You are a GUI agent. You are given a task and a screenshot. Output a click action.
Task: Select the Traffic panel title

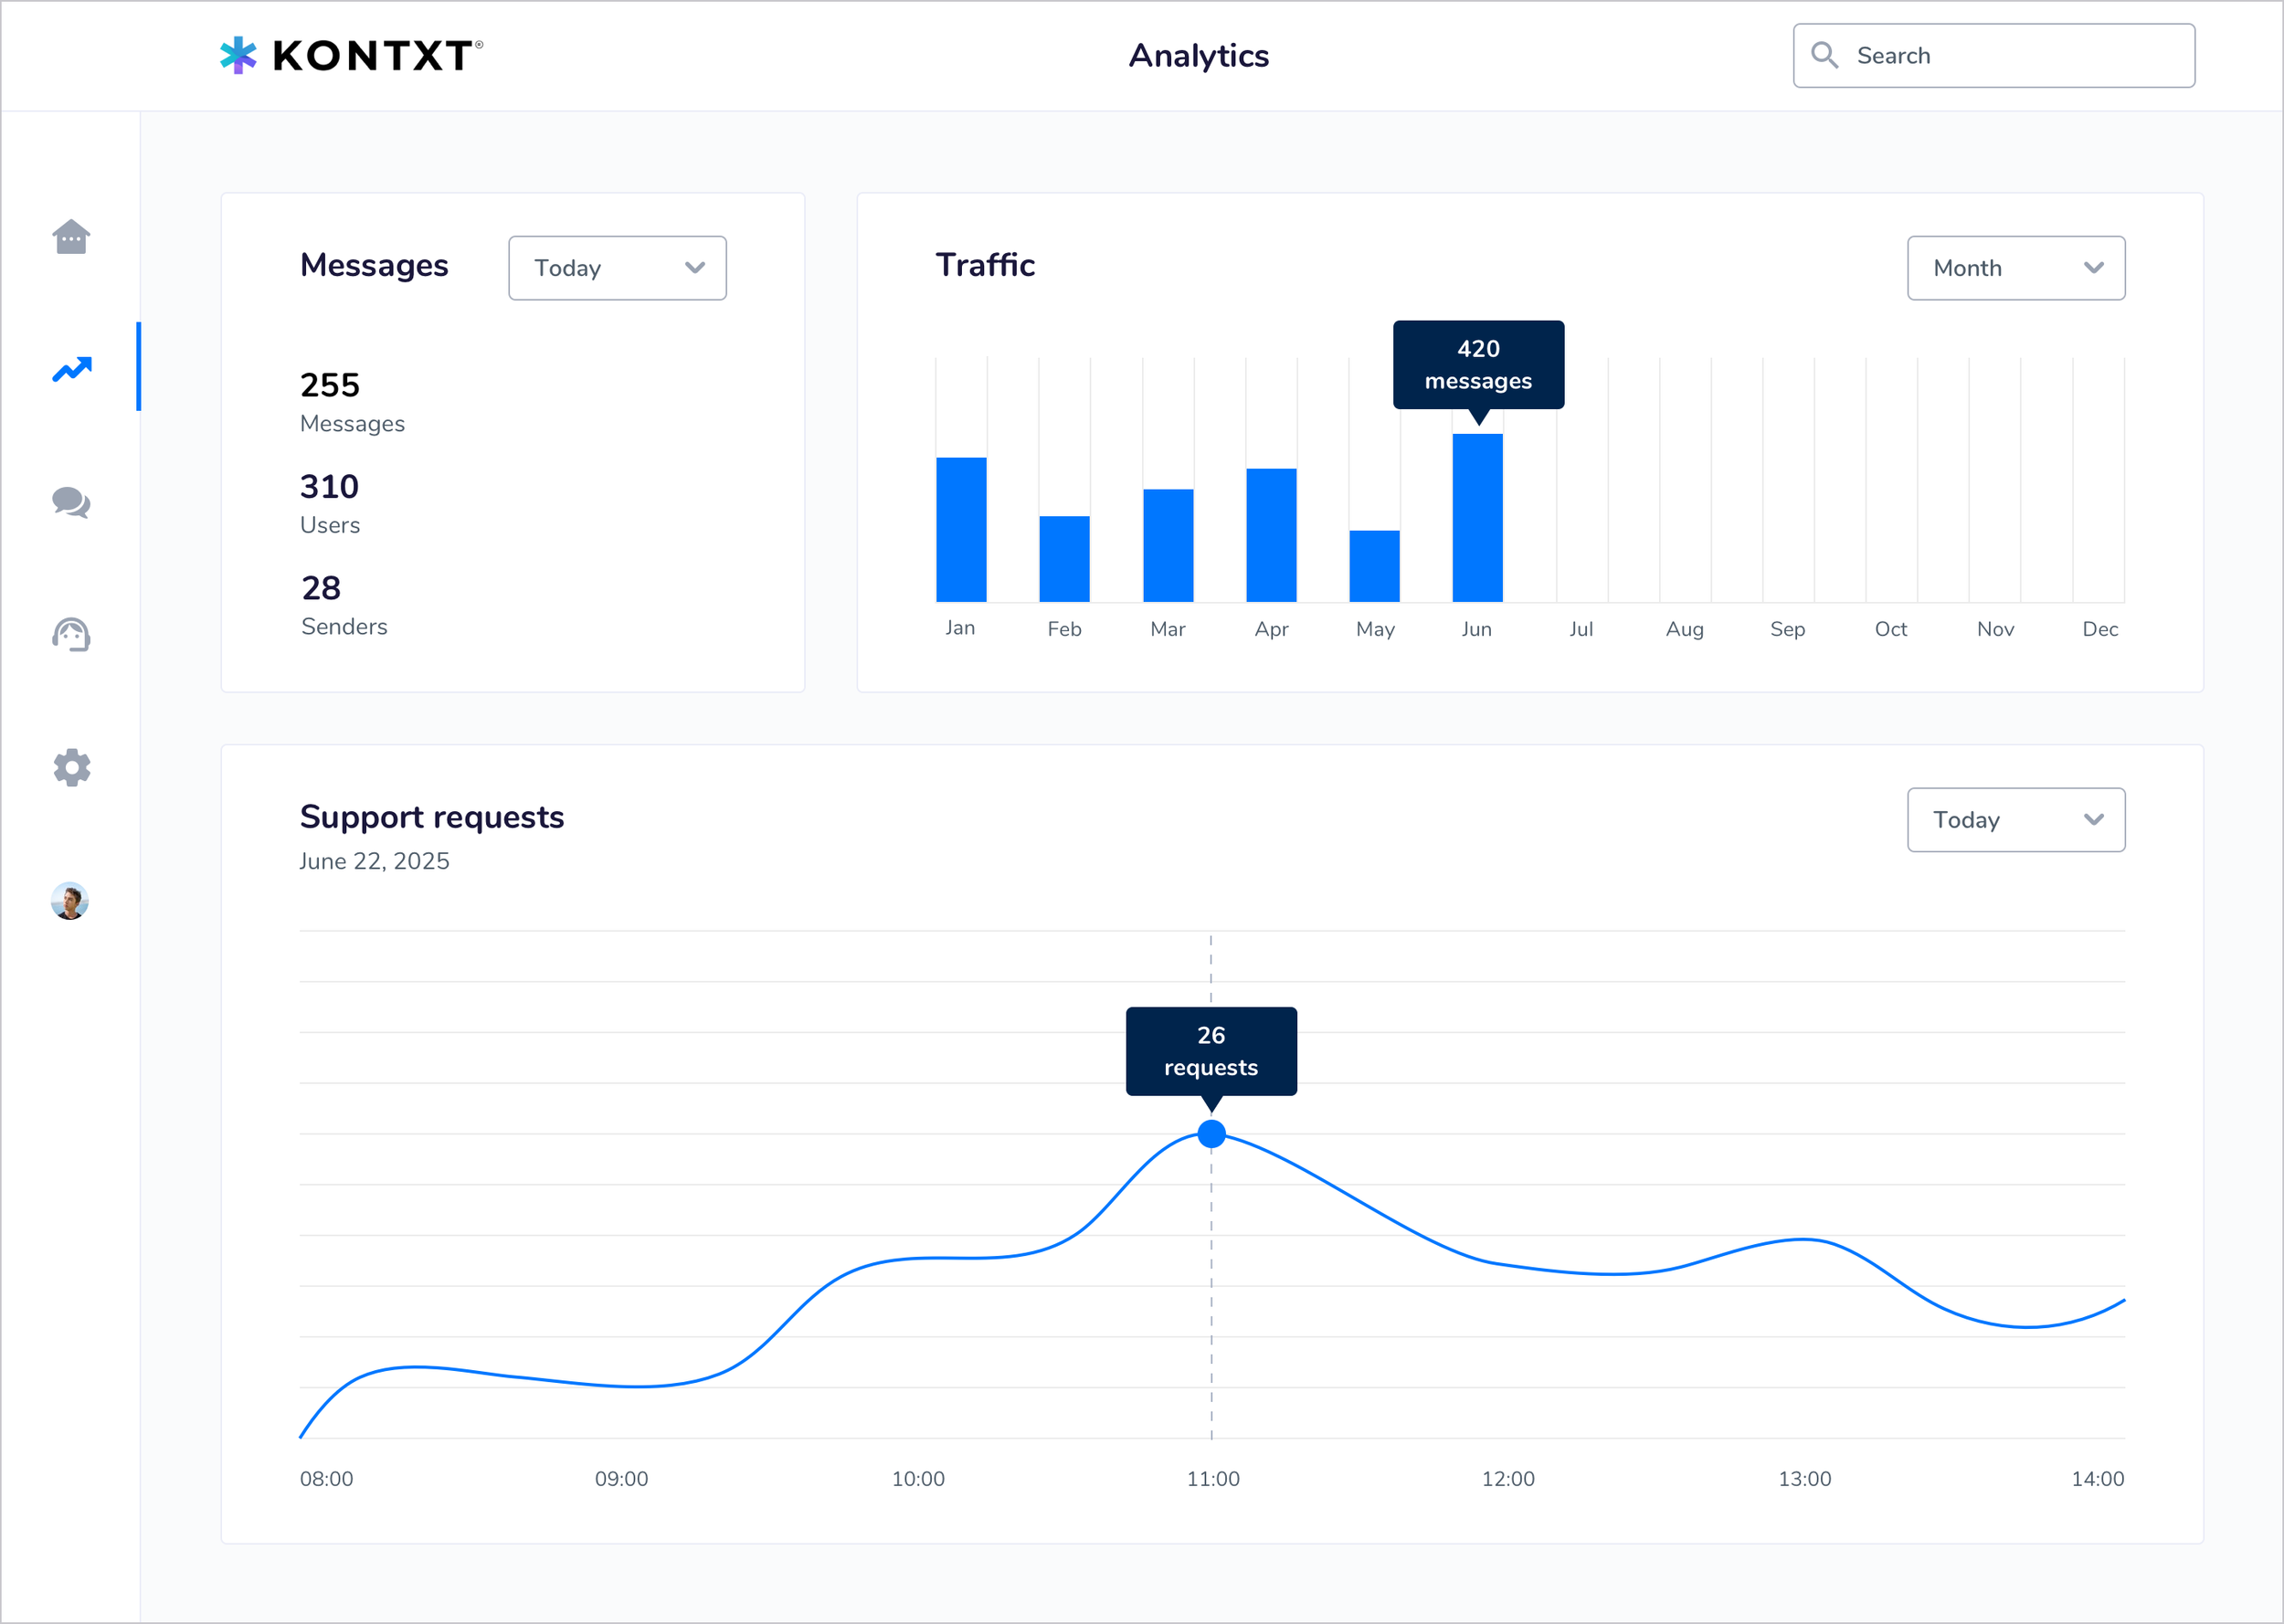click(x=986, y=265)
